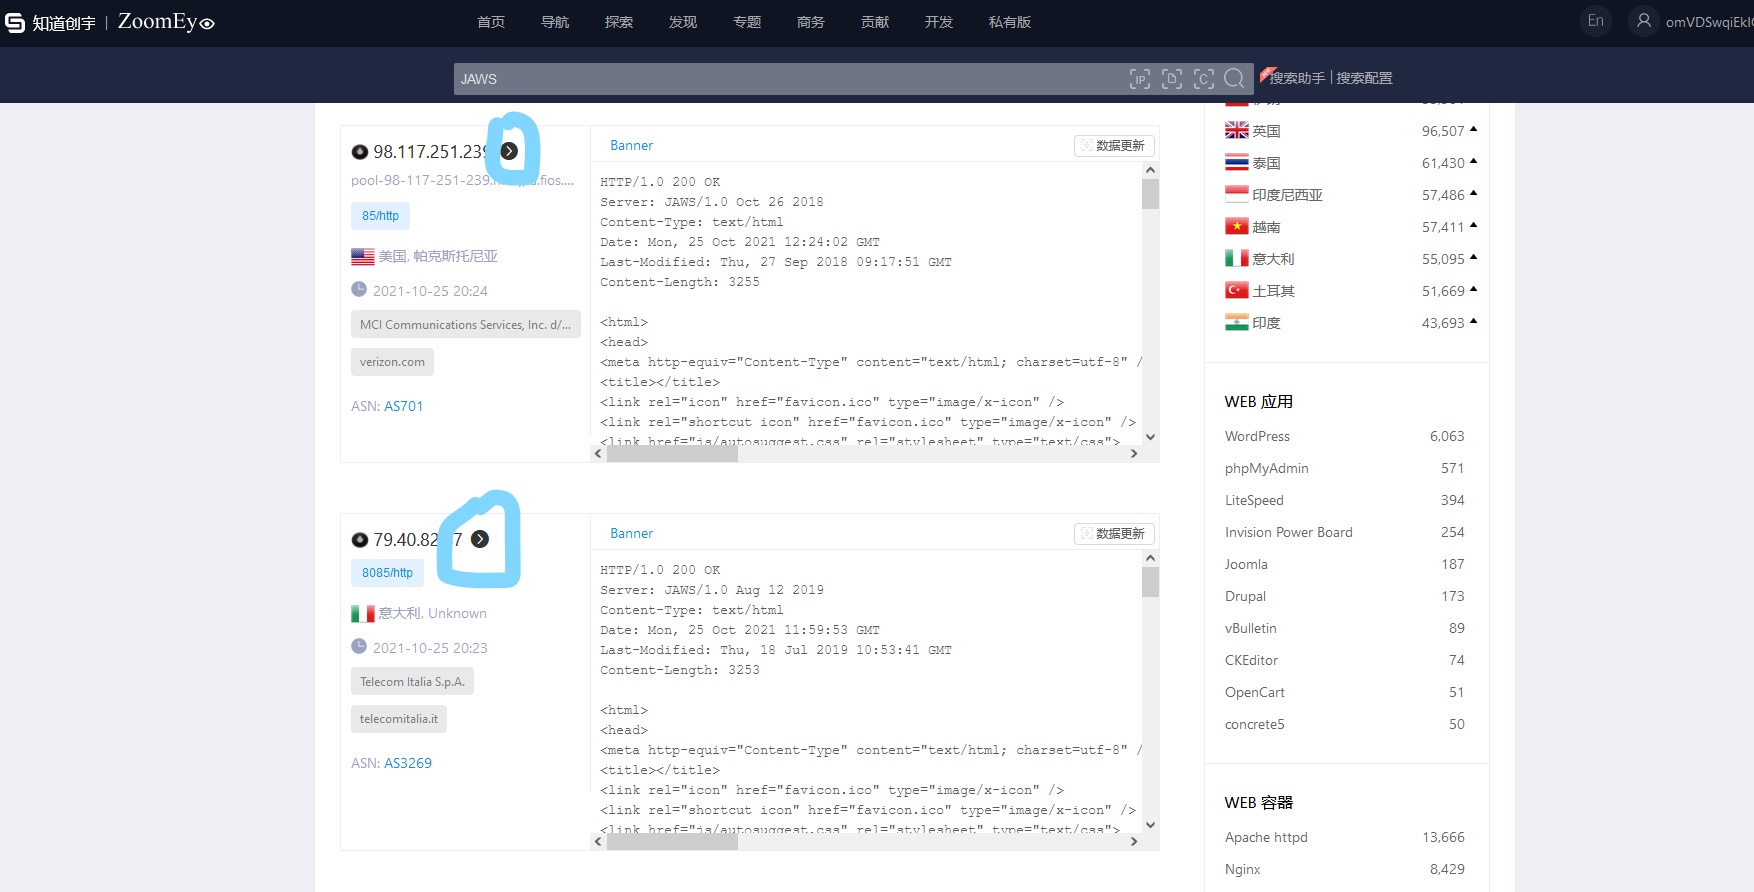Click the 85/http port tag
The image size is (1754, 892).
[380, 216]
